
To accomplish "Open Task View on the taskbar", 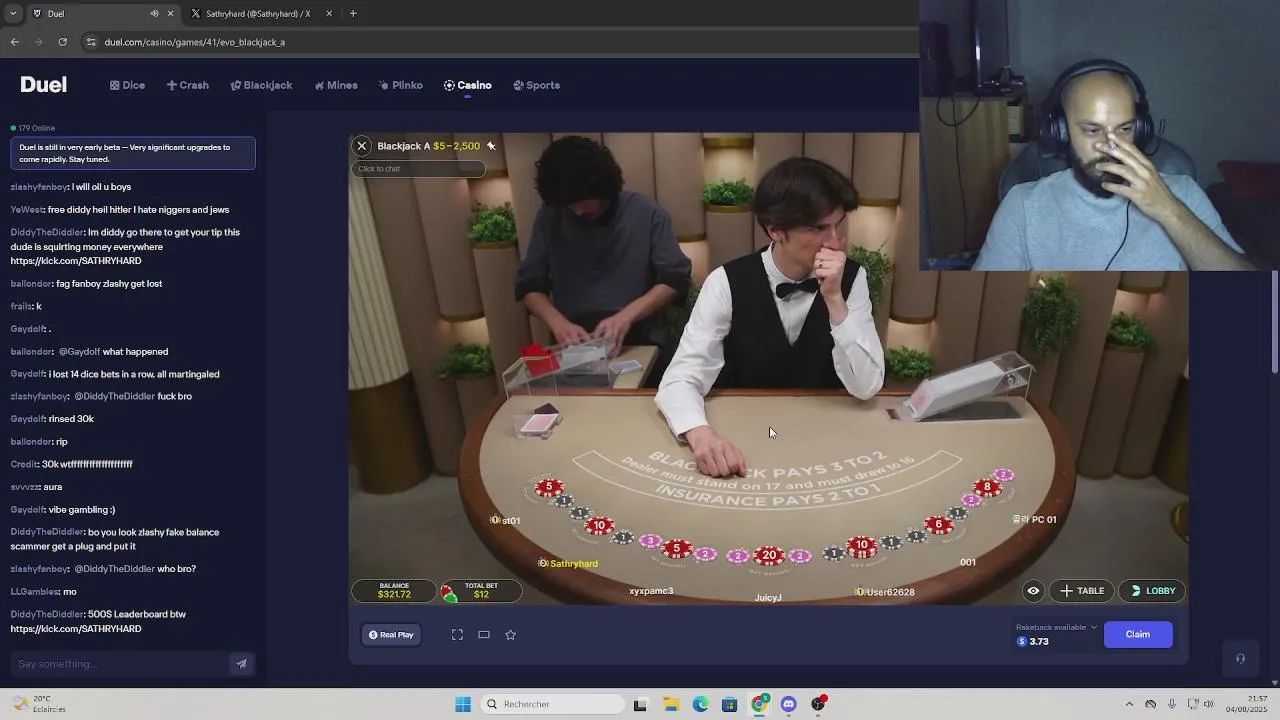I will coord(640,704).
